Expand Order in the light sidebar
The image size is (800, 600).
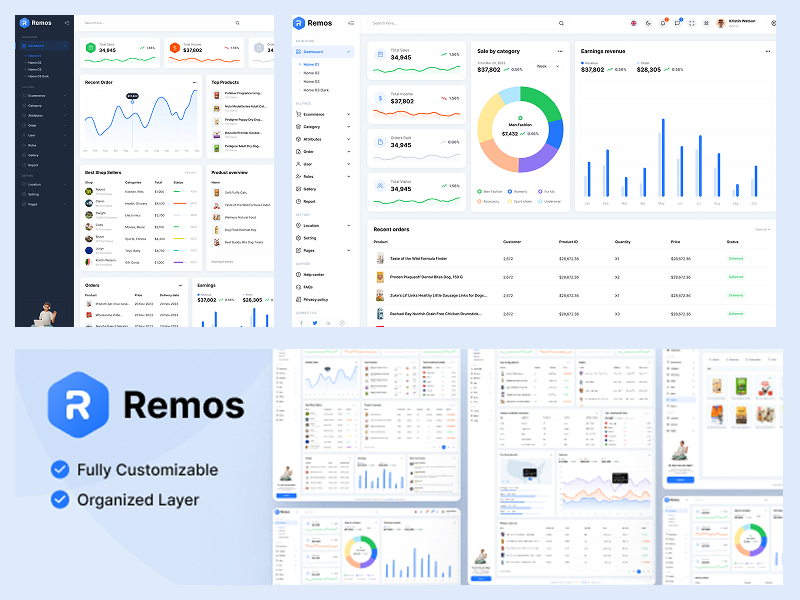pos(323,152)
